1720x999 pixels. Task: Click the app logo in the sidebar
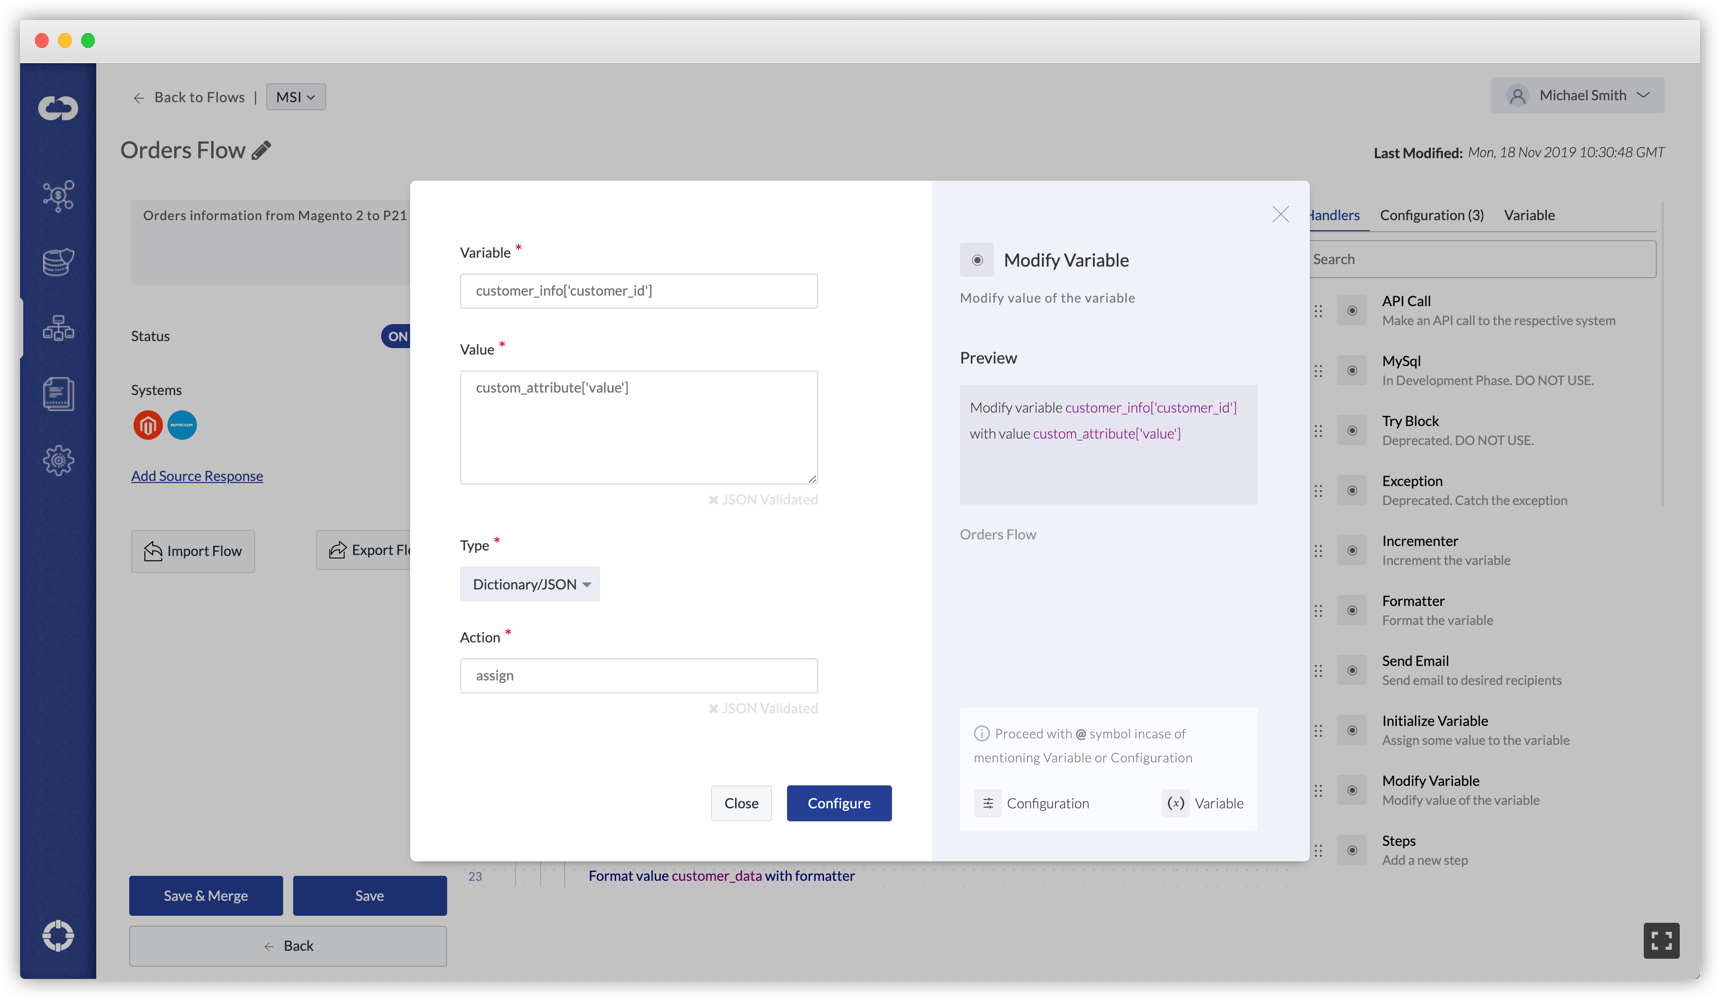click(58, 108)
